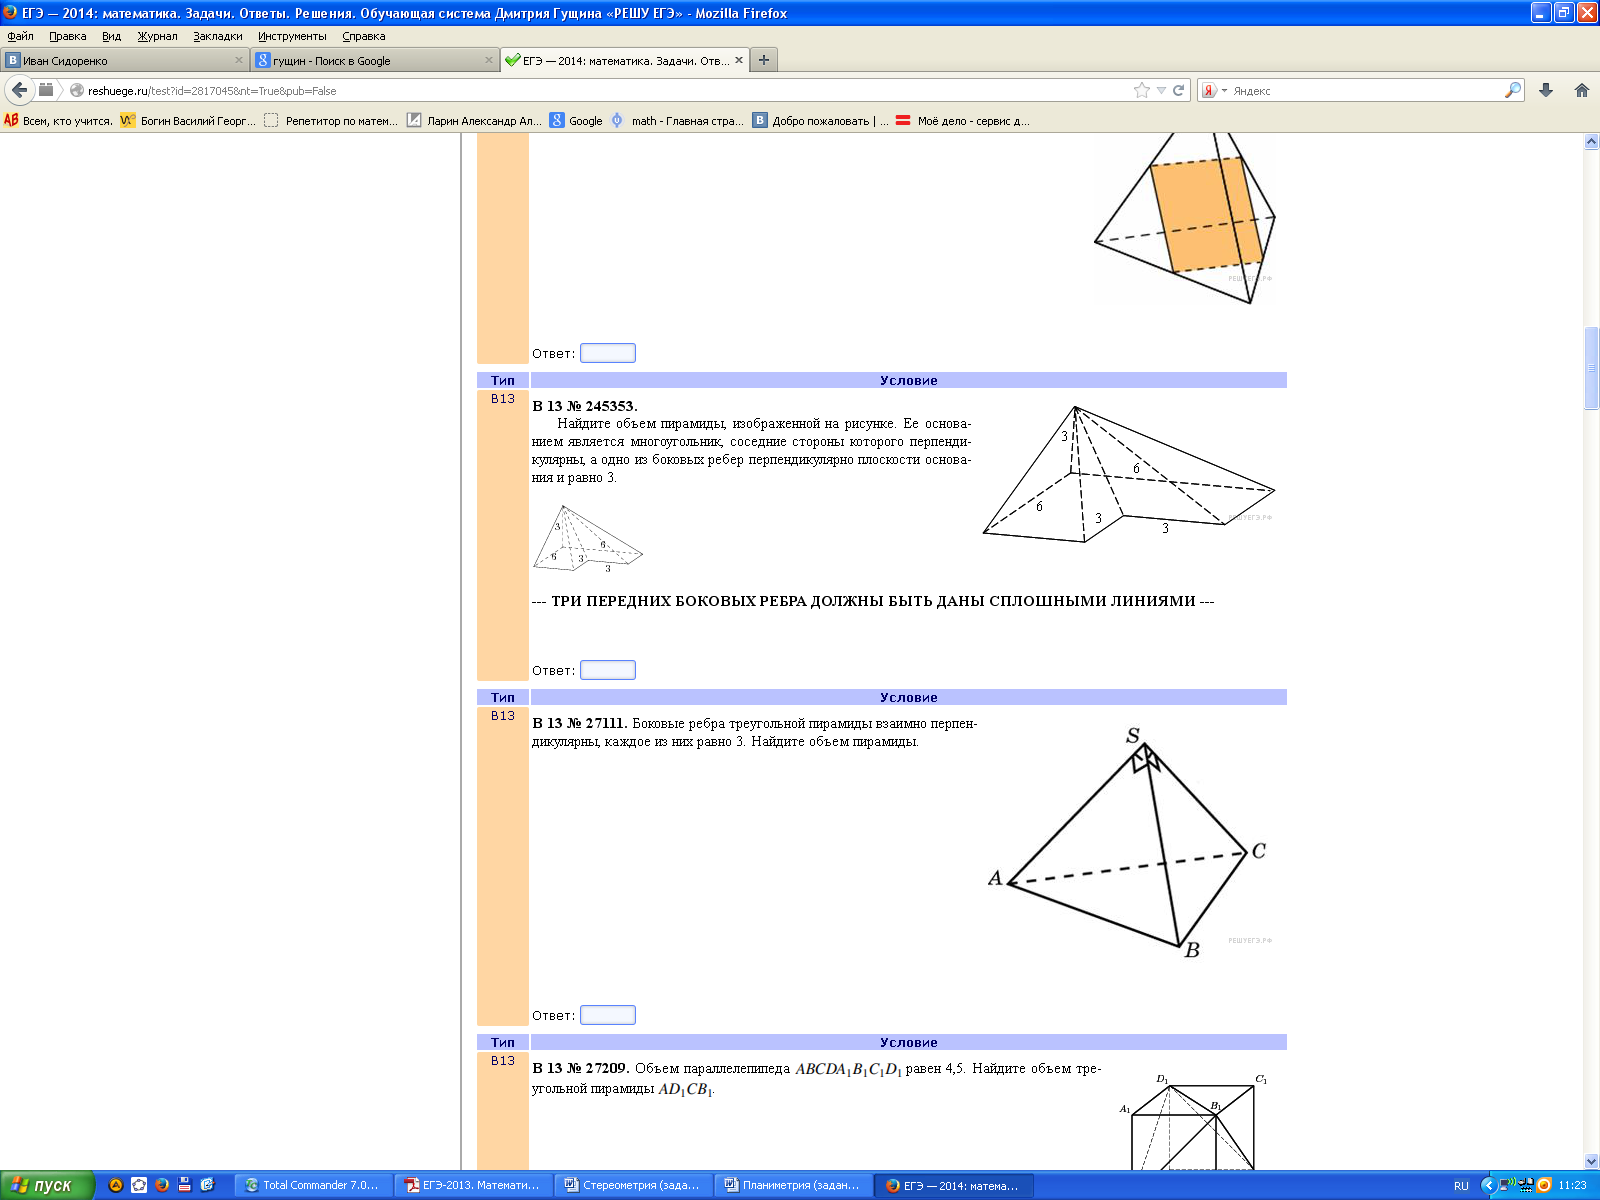Open the Downloads arrow icon

tap(1546, 90)
